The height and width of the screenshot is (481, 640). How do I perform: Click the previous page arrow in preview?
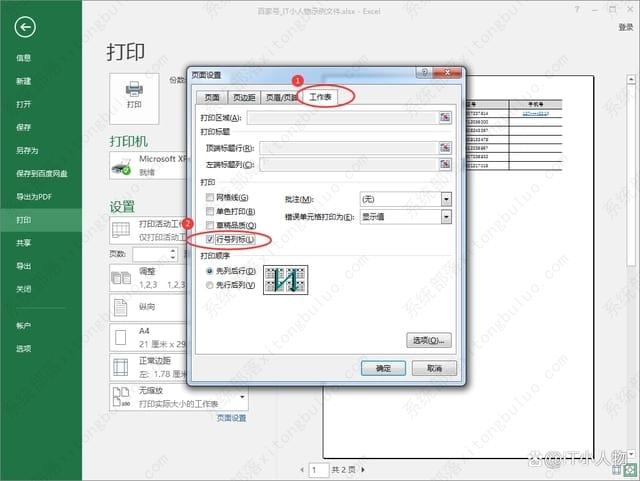[x=299, y=469]
